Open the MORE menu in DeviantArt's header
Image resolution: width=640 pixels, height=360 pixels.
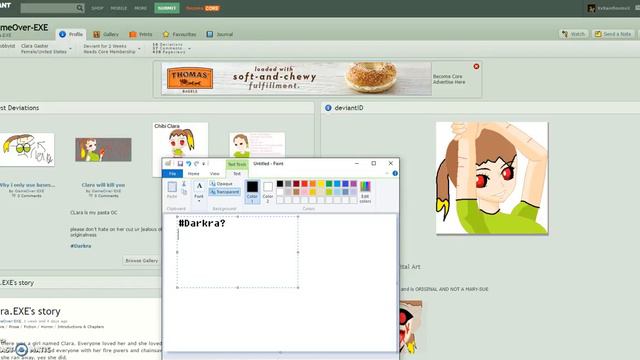point(140,8)
